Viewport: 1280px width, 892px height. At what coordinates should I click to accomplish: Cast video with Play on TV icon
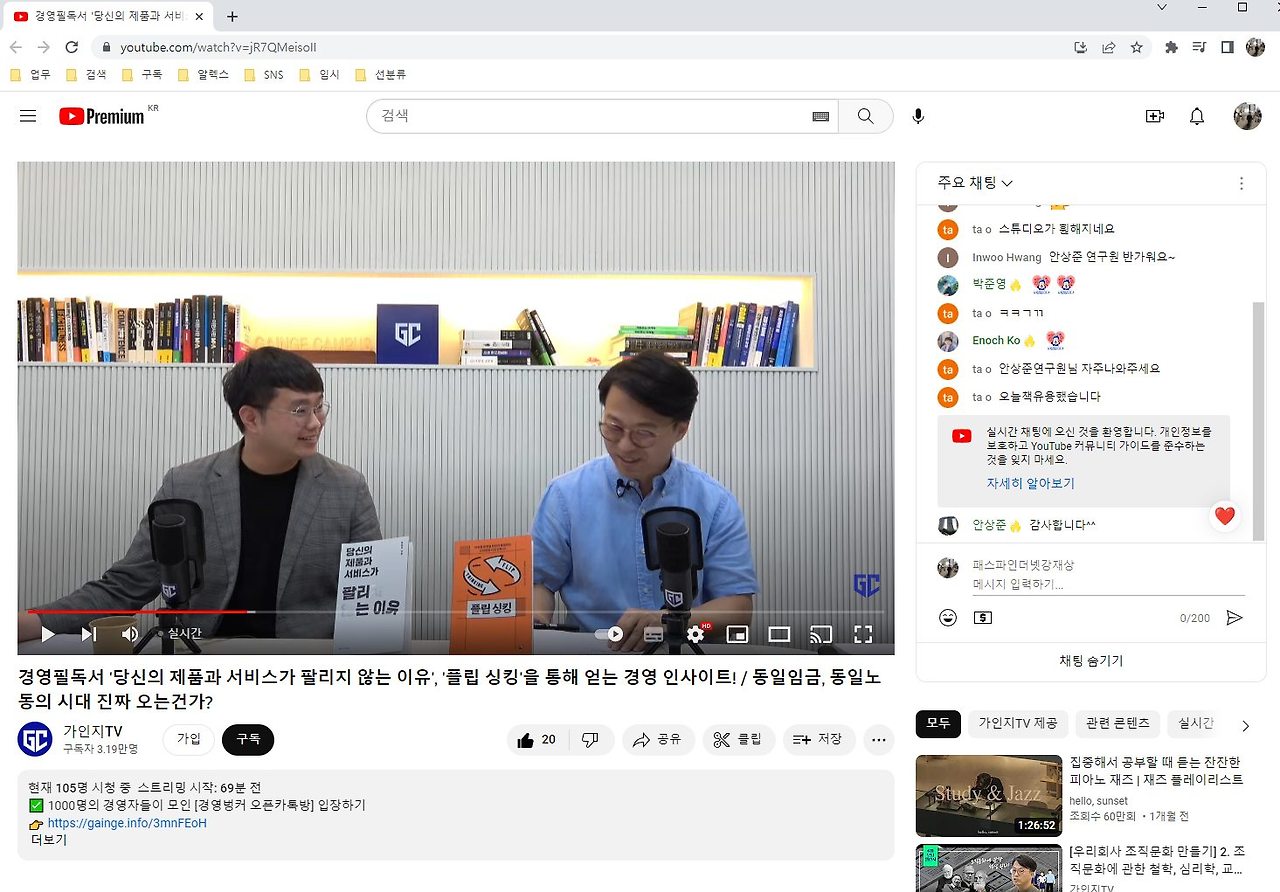821,633
